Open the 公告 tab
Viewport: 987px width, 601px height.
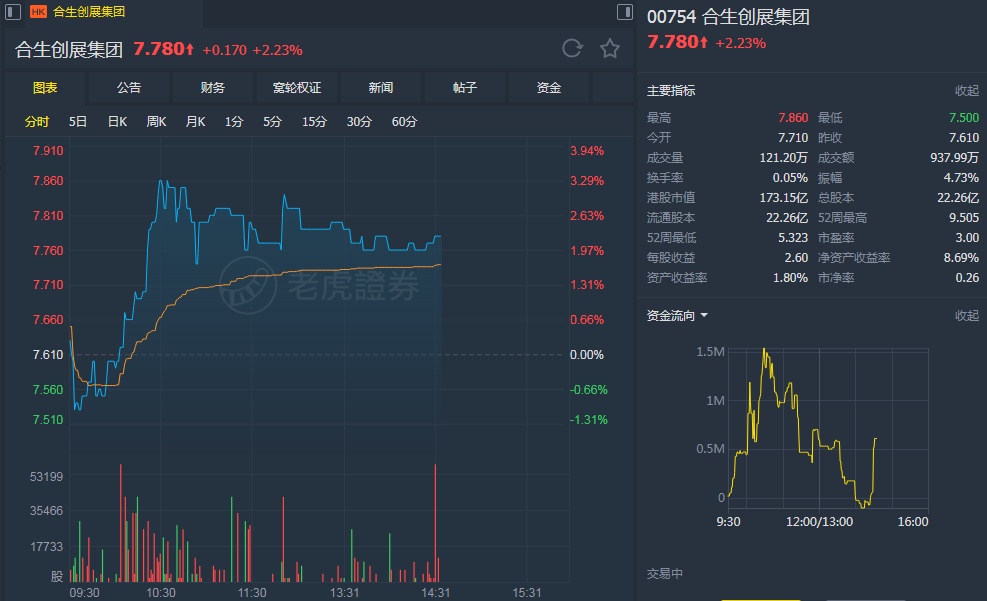(129, 87)
